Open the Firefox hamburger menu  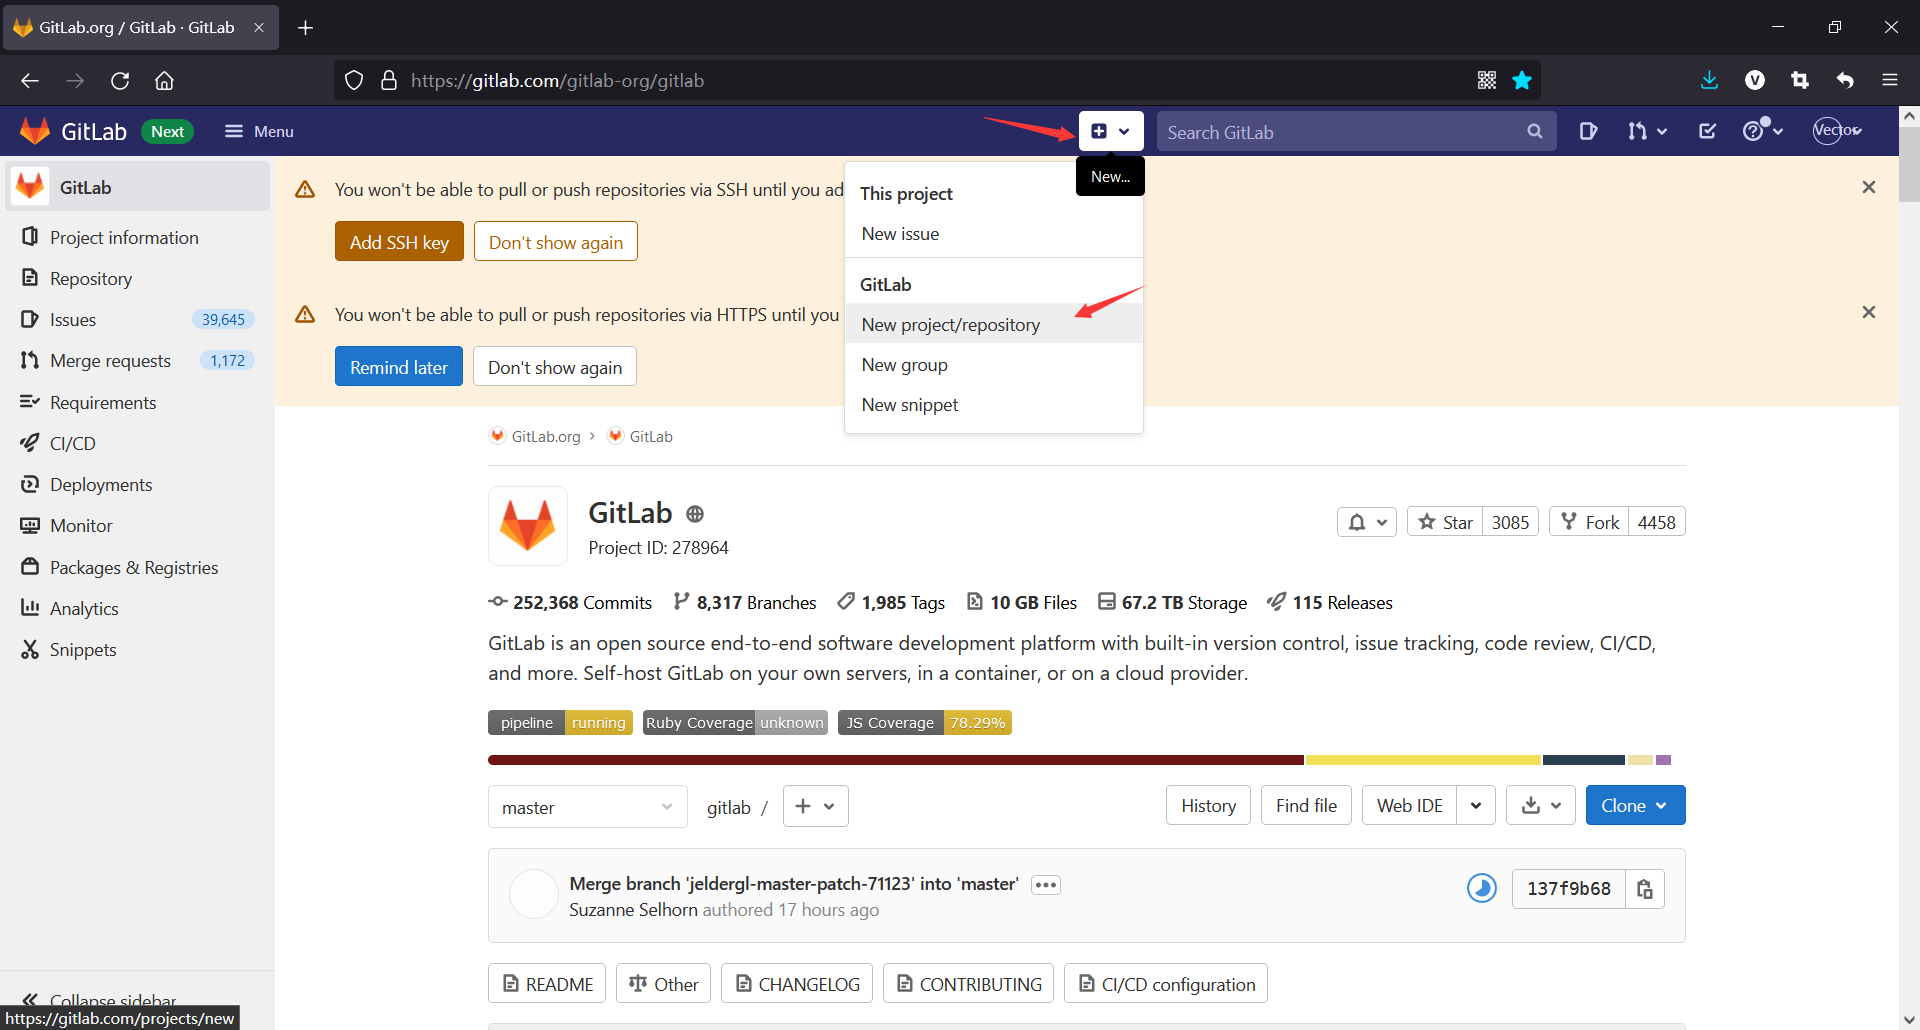click(x=1889, y=81)
